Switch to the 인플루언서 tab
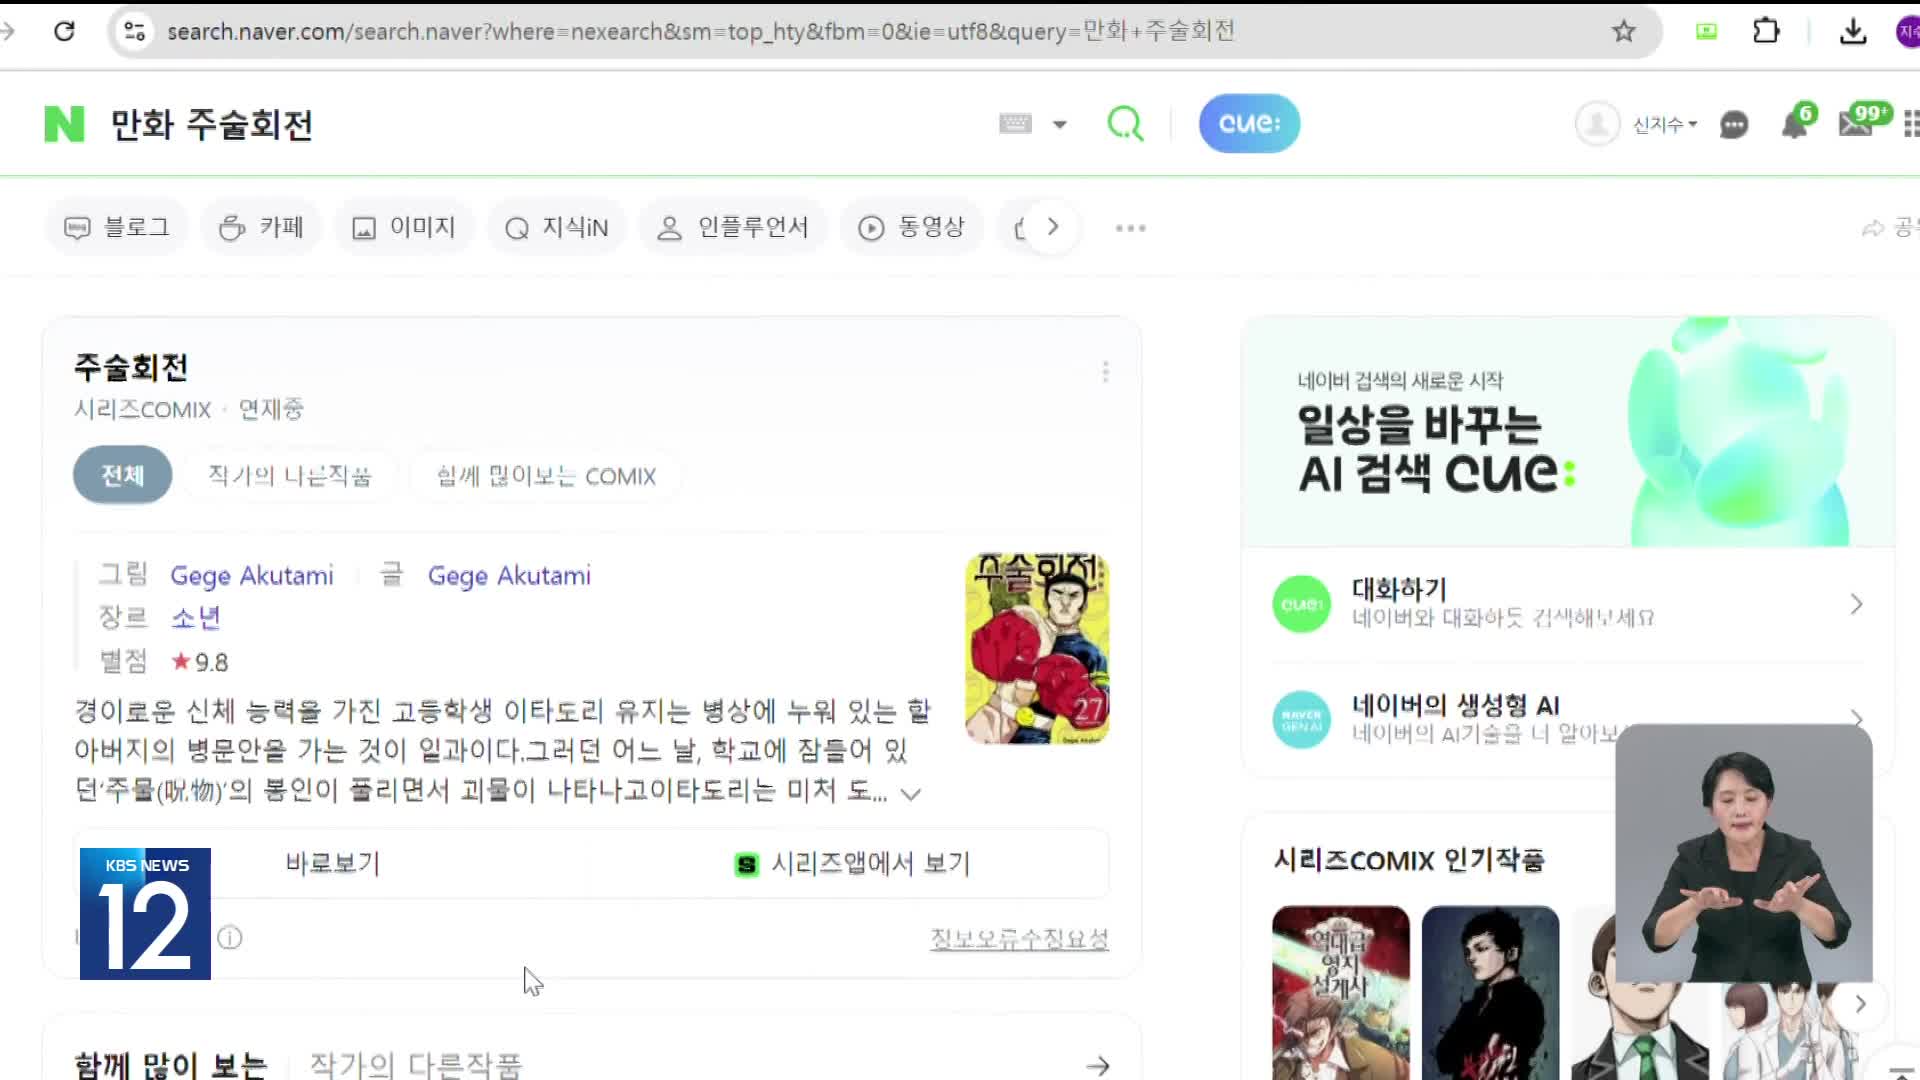The height and width of the screenshot is (1080, 1920). coord(733,228)
